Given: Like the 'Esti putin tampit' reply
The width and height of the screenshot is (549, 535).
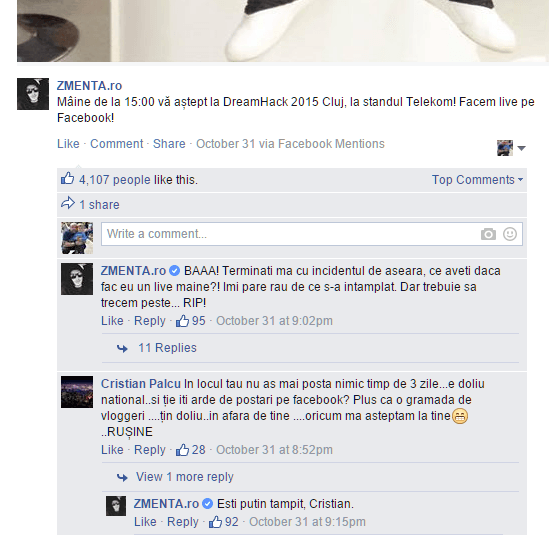Looking at the screenshot, I should (x=145, y=522).
